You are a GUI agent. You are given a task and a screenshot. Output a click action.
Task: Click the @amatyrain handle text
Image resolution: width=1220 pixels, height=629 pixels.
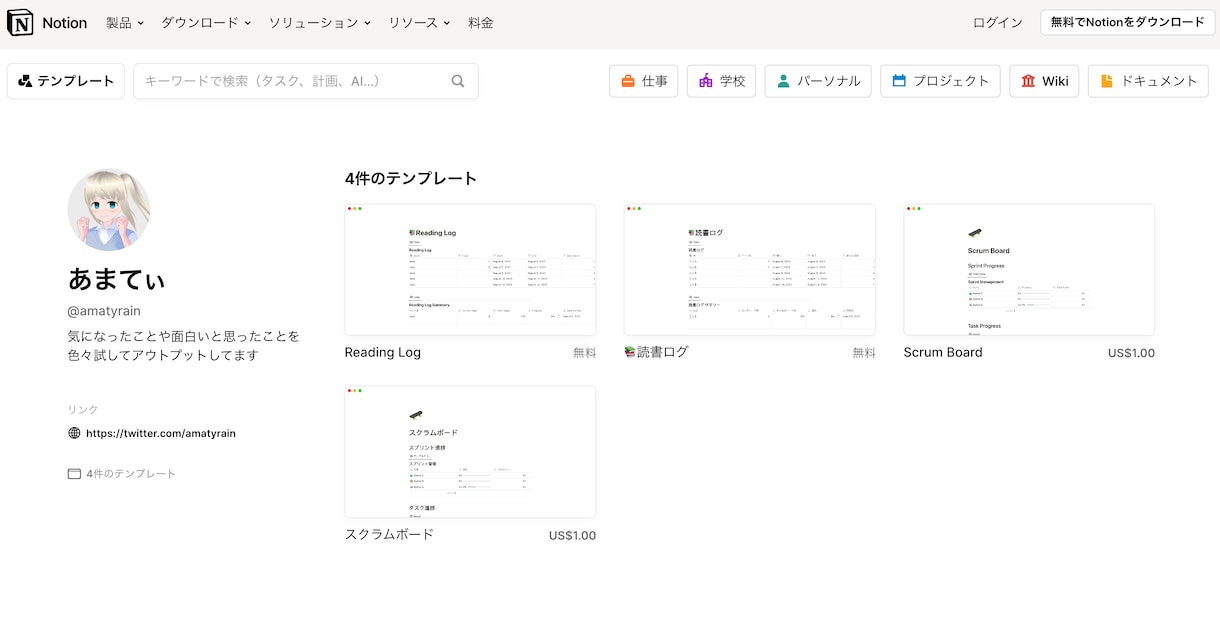click(x=104, y=311)
